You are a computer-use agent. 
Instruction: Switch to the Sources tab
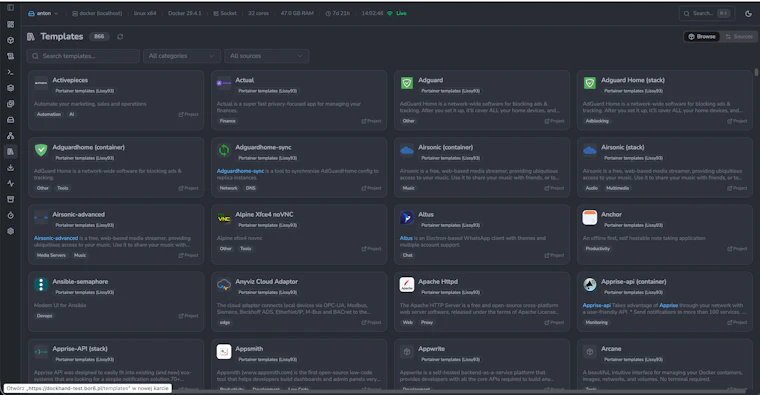(x=738, y=36)
